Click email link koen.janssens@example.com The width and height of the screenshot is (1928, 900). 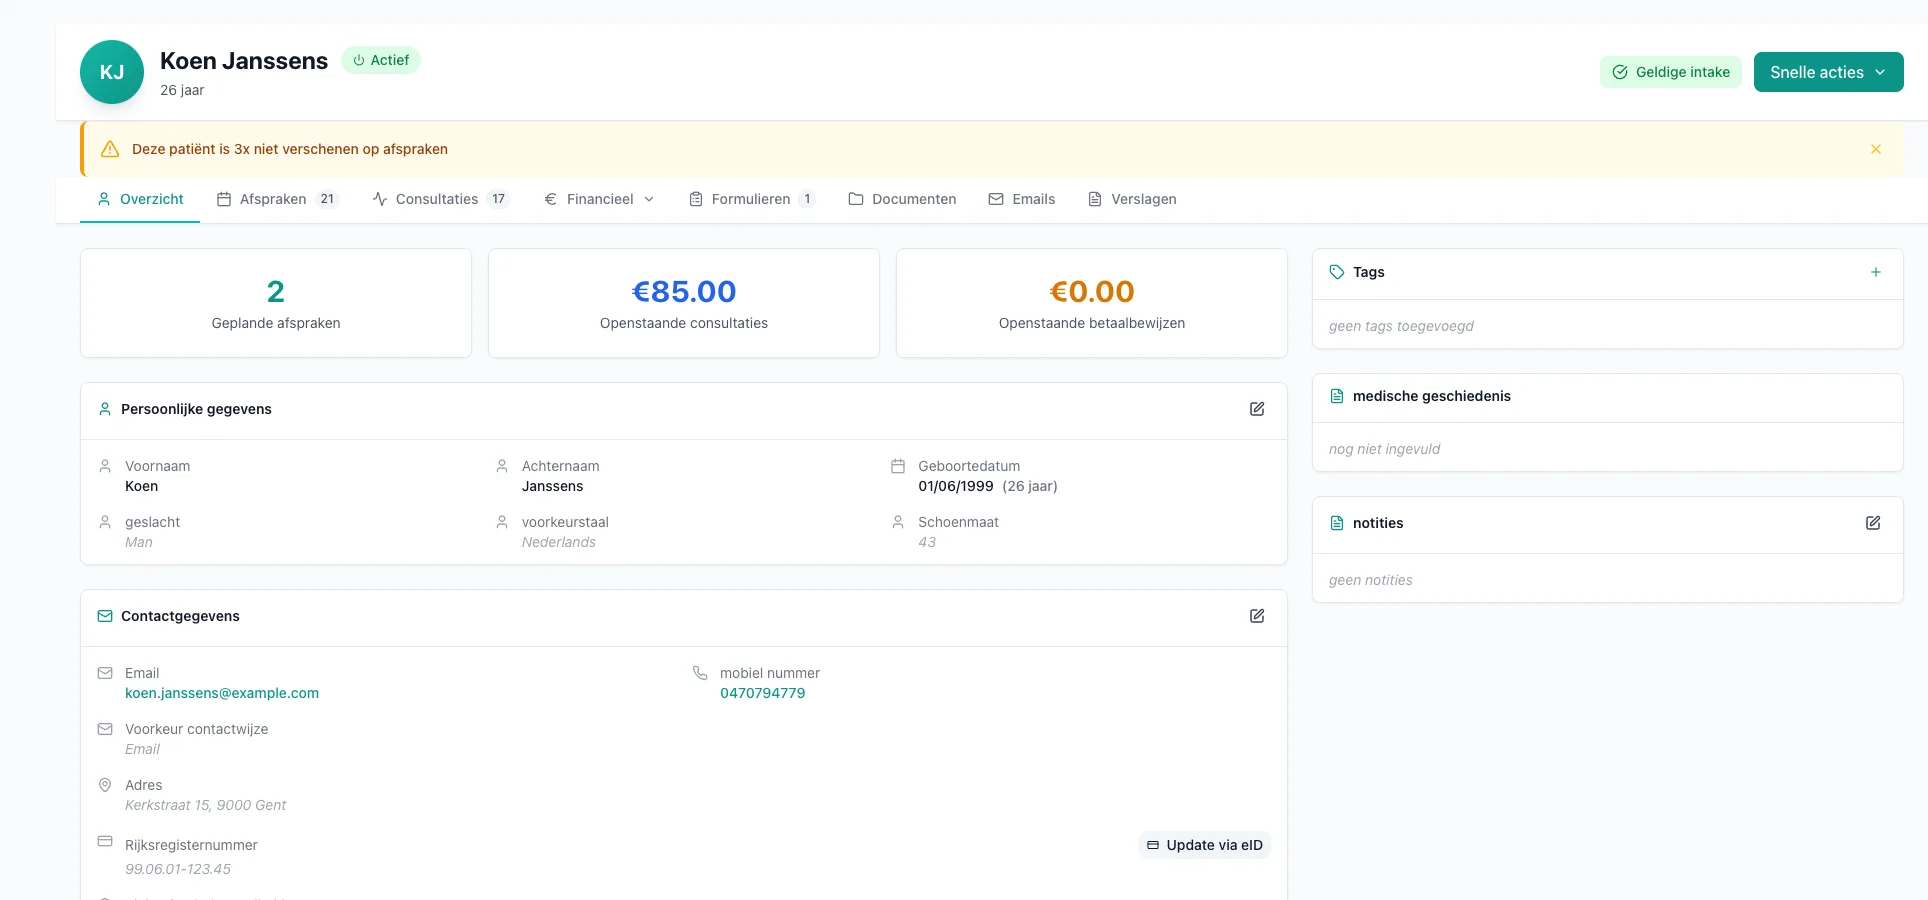click(x=222, y=693)
